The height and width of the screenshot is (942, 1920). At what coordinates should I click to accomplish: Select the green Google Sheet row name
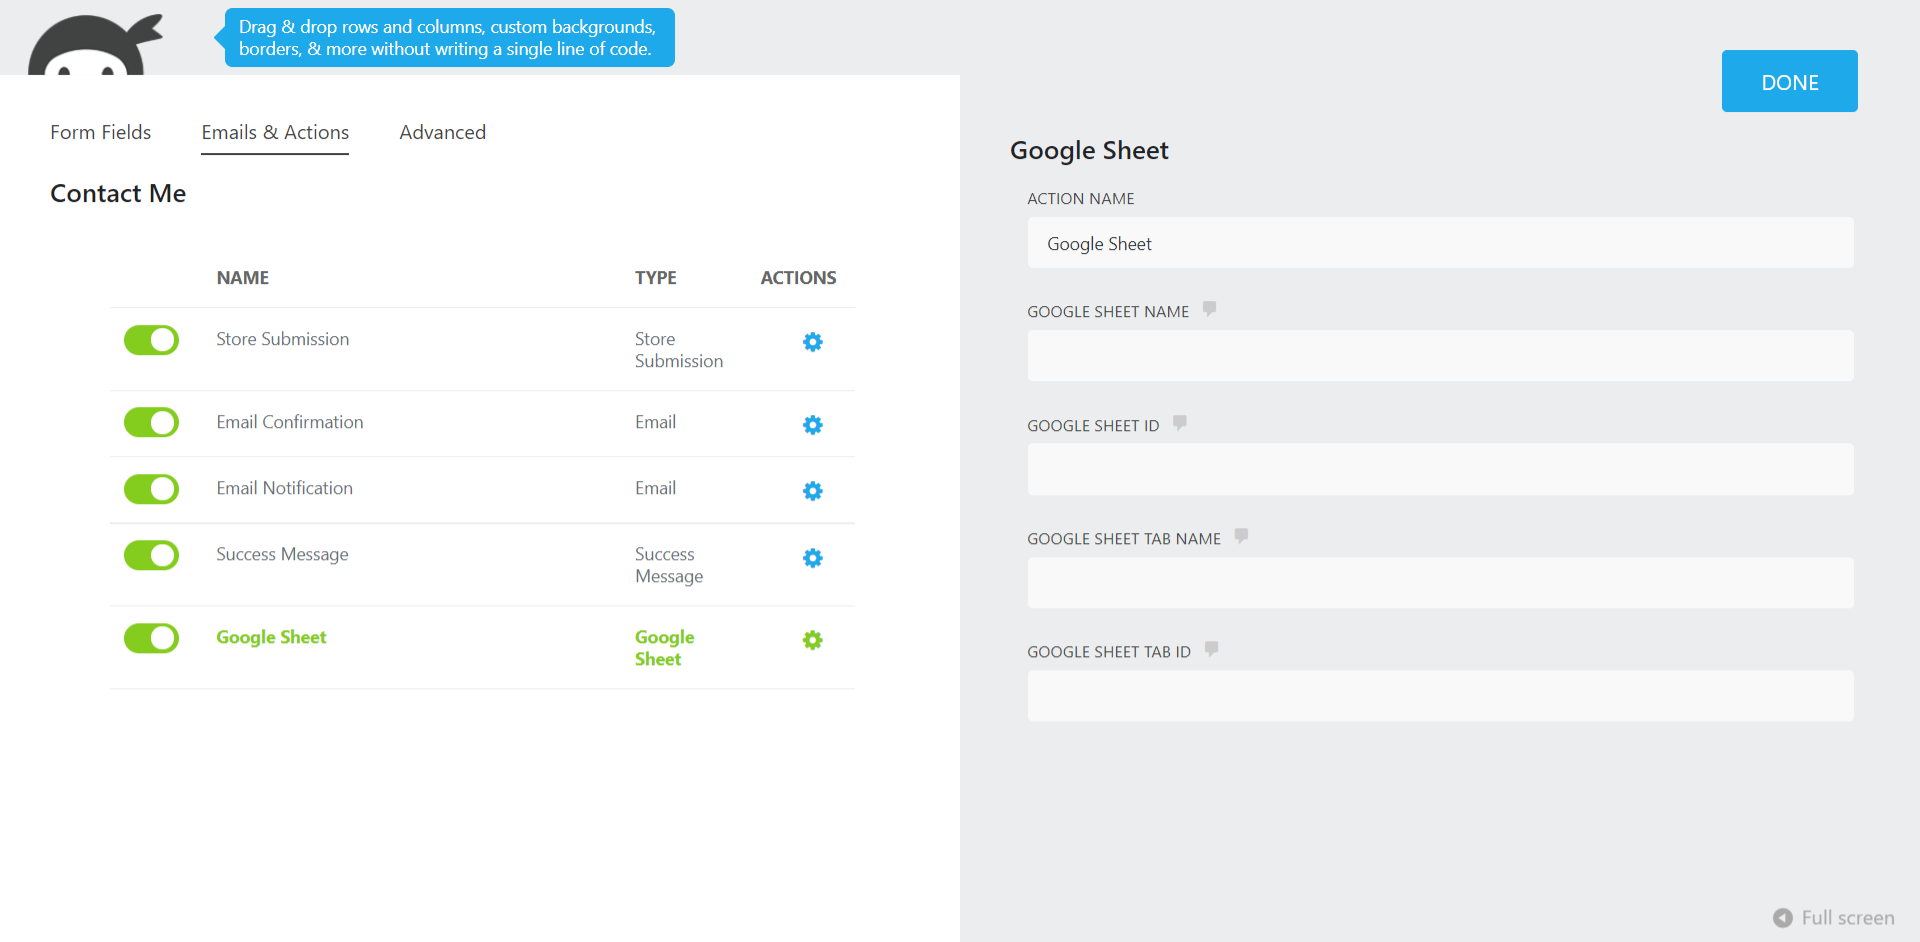pyautogui.click(x=271, y=637)
